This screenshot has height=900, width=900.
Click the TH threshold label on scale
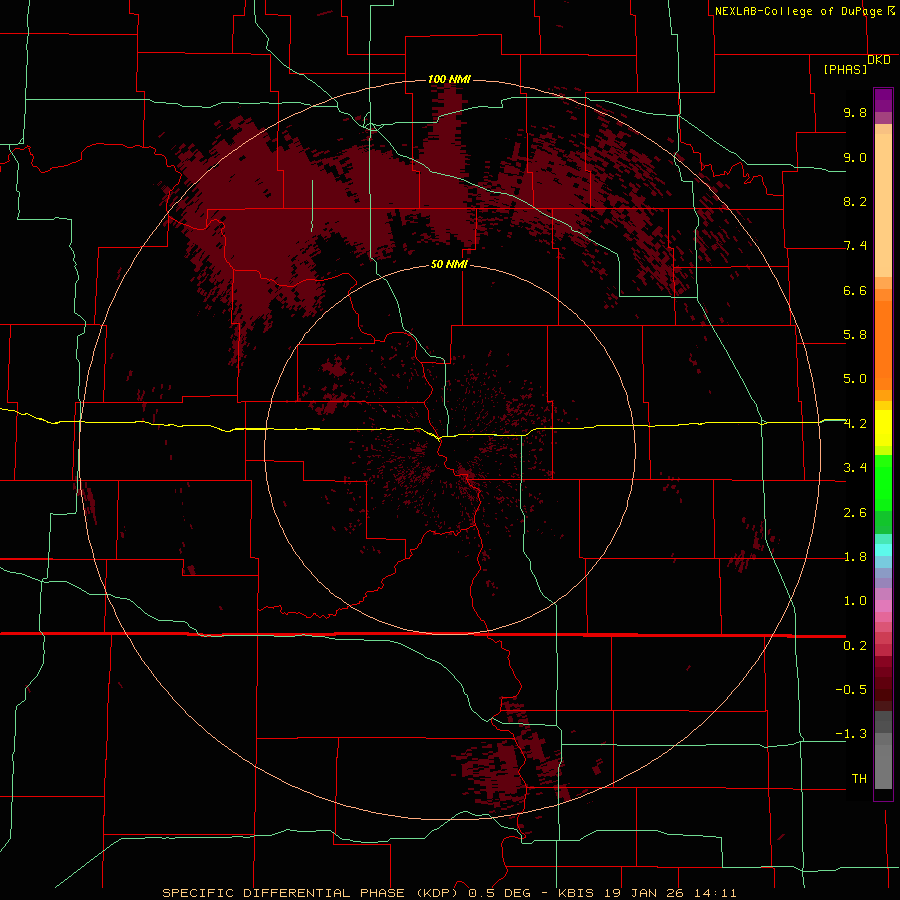(859, 779)
